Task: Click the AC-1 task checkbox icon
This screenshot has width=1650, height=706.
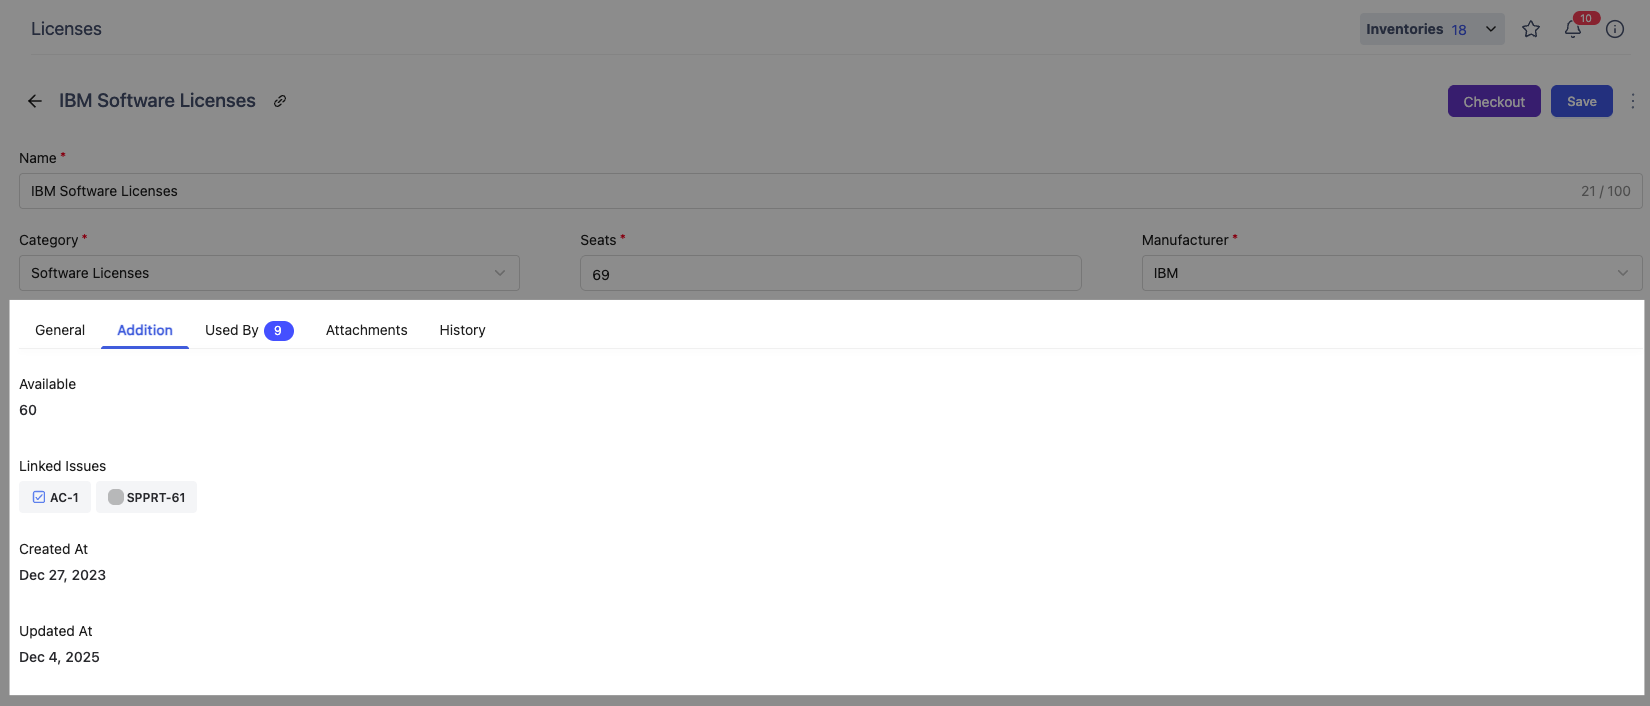Action: [x=39, y=497]
